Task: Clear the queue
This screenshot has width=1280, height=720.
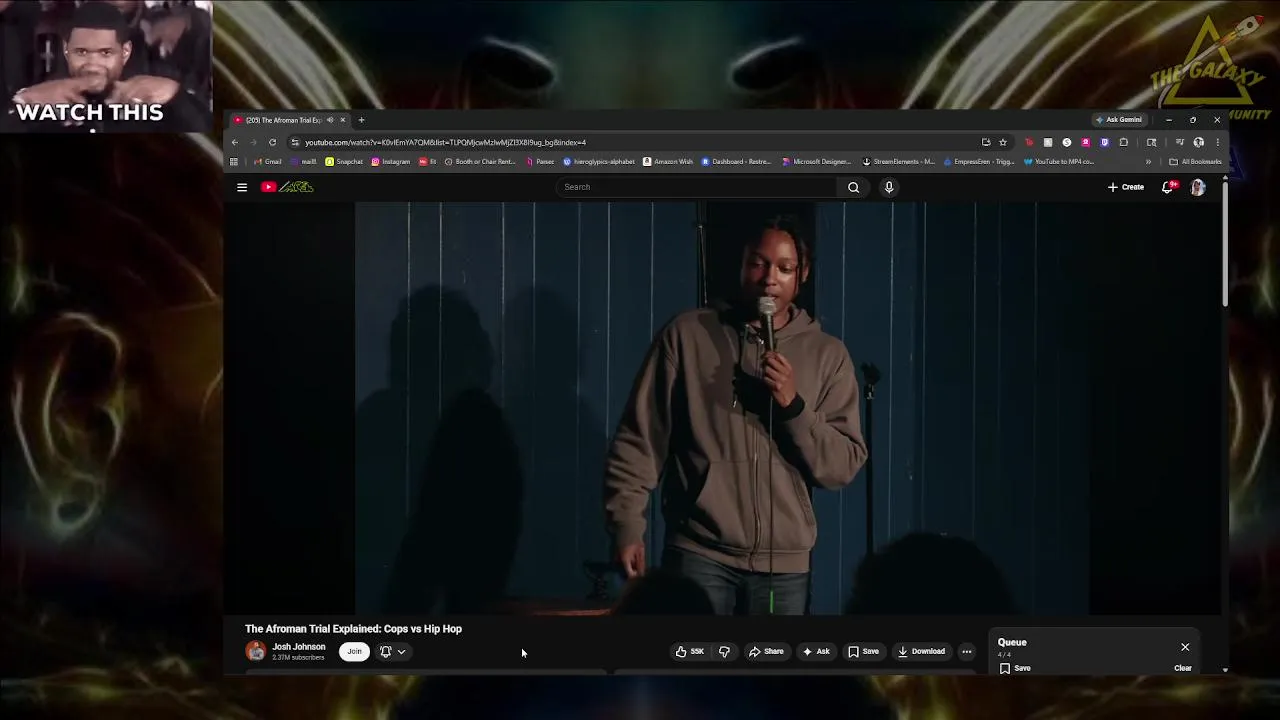Action: pyautogui.click(x=1183, y=668)
